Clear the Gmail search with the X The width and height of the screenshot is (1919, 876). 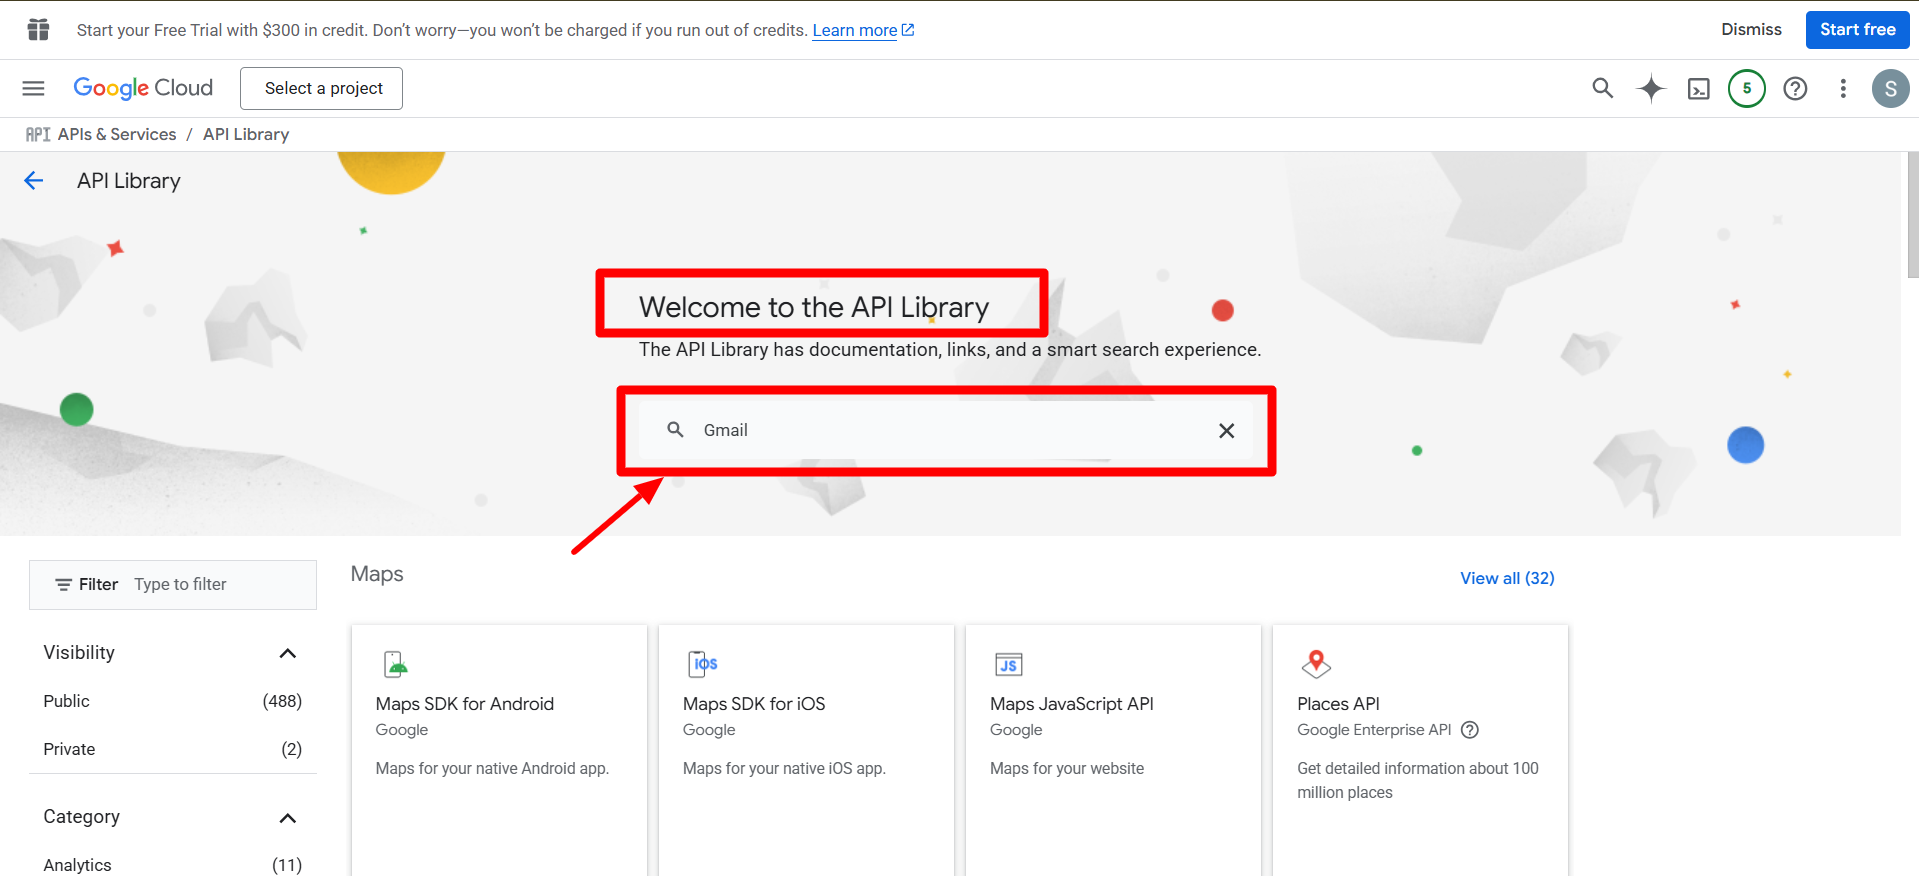[1226, 430]
